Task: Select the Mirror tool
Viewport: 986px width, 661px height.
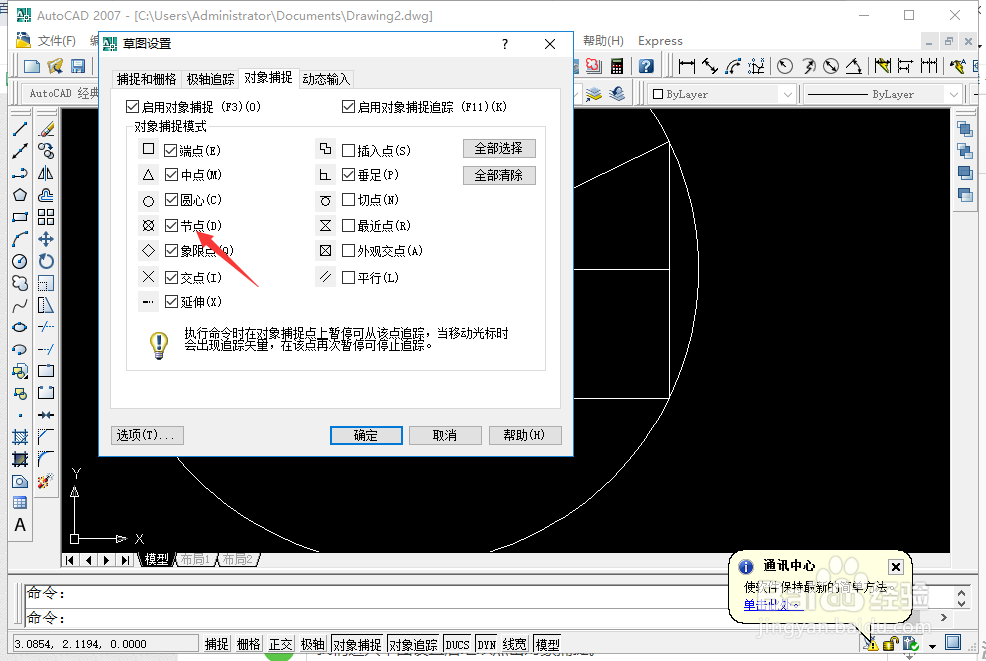Action: (x=46, y=173)
